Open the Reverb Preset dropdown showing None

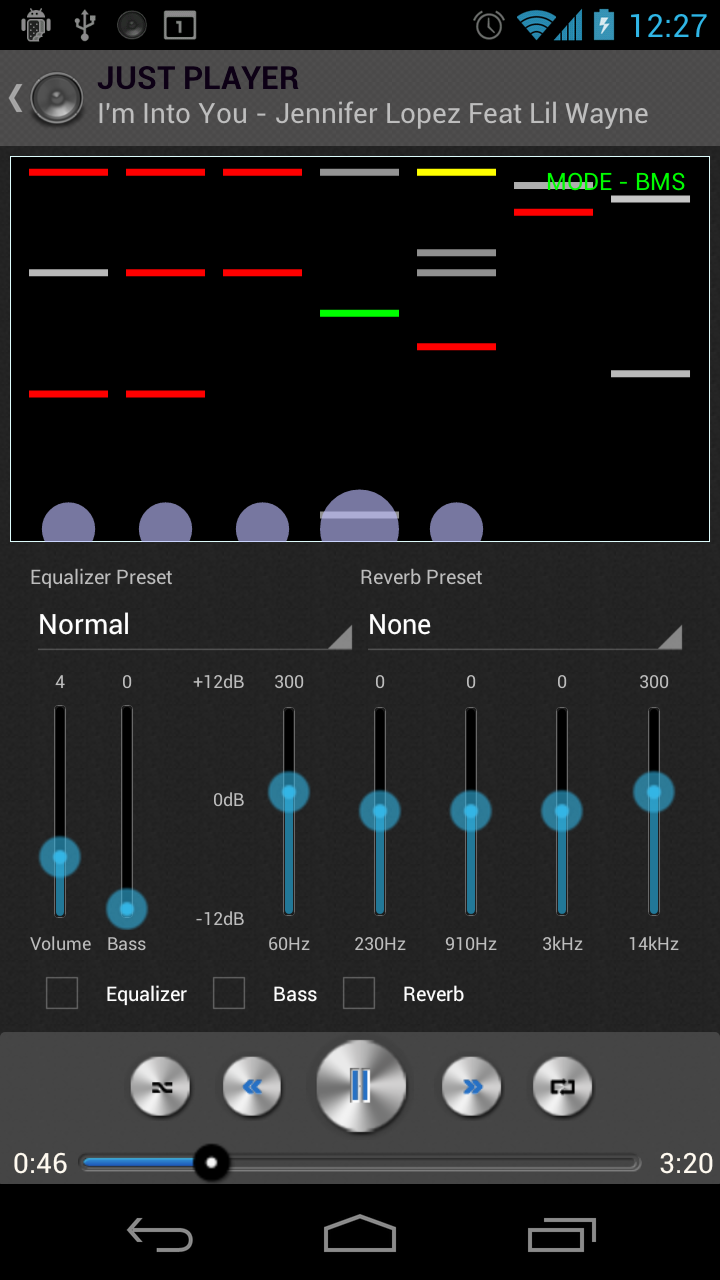[x=525, y=626]
